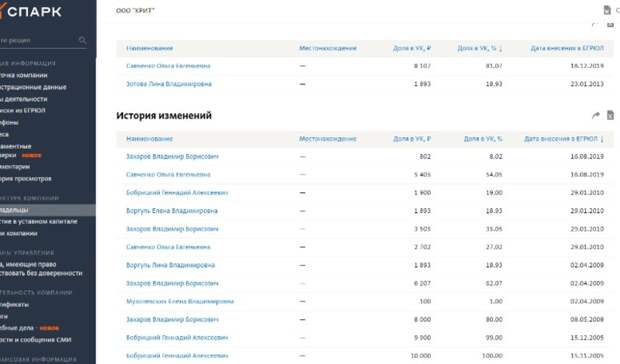Open the Мухолевских Елена Владимировна link

tap(180, 302)
